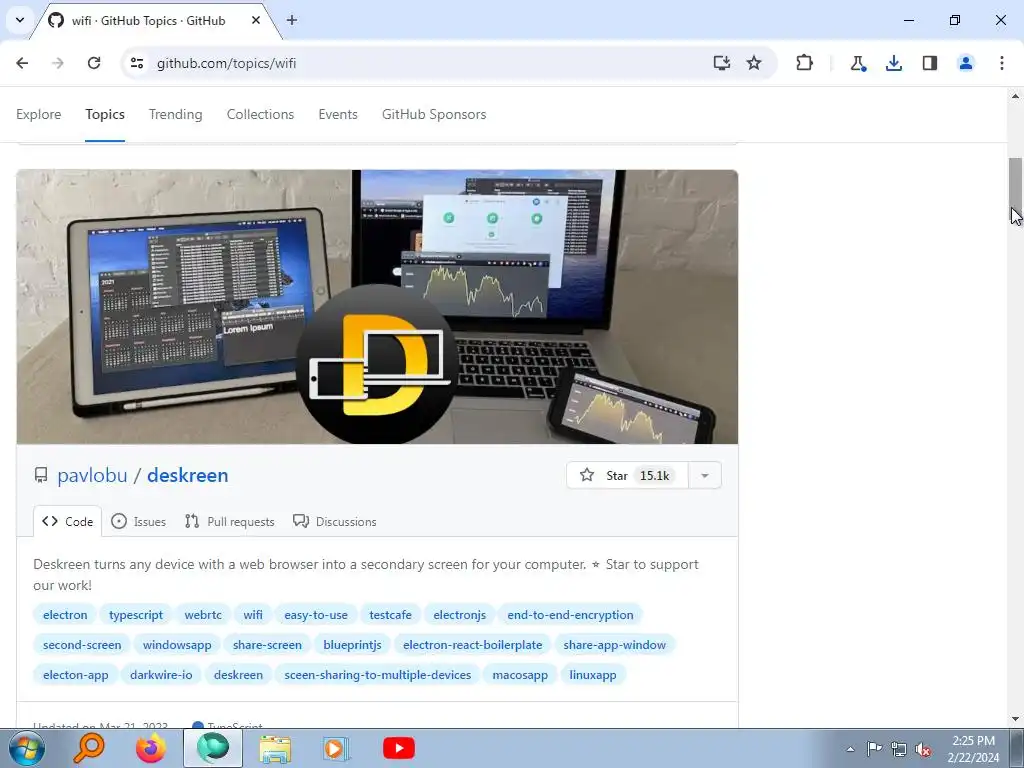Screen dimensions: 1024x768
Task: Open the deskreen repository link
Action: click(x=187, y=475)
